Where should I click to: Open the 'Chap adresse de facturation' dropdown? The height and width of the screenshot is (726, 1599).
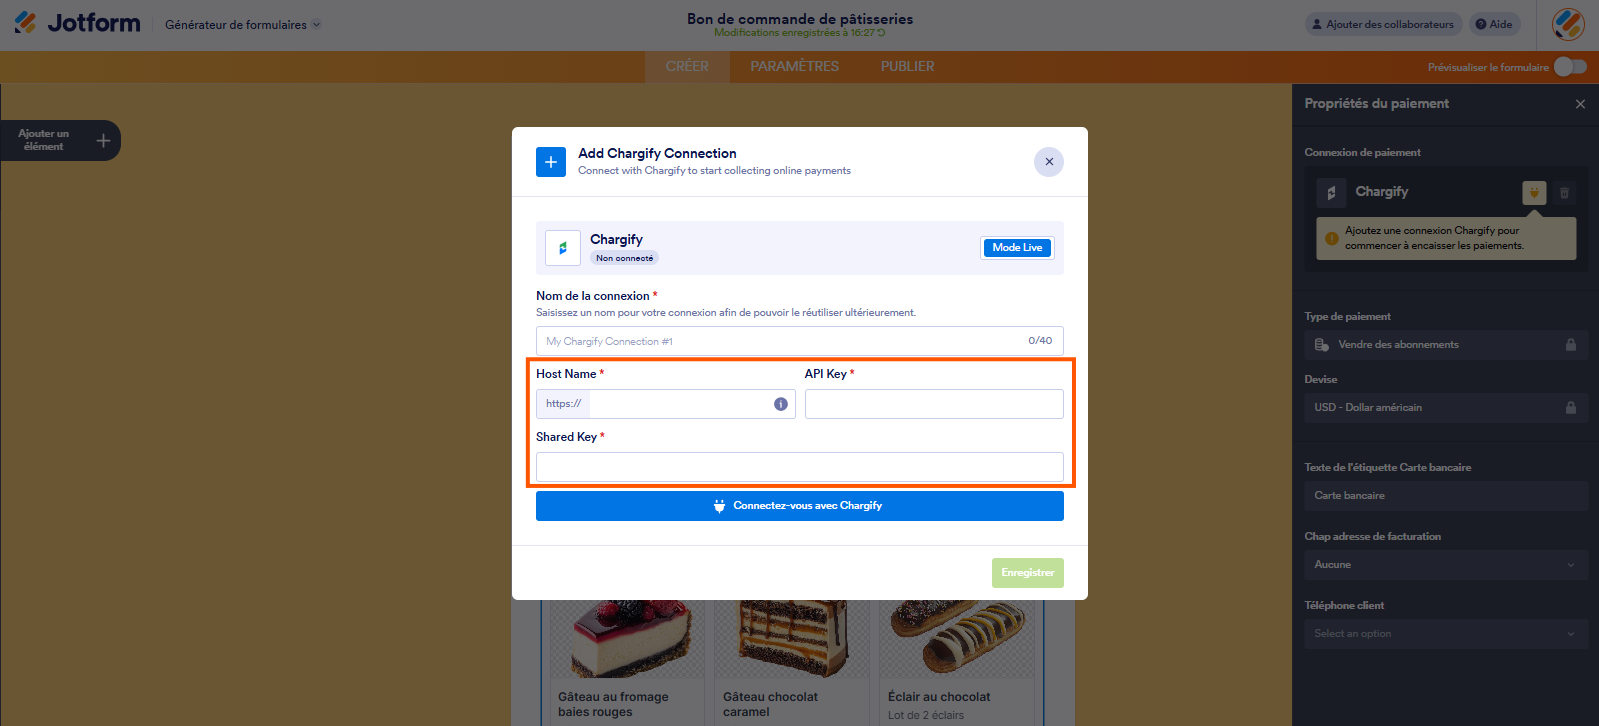coord(1444,564)
